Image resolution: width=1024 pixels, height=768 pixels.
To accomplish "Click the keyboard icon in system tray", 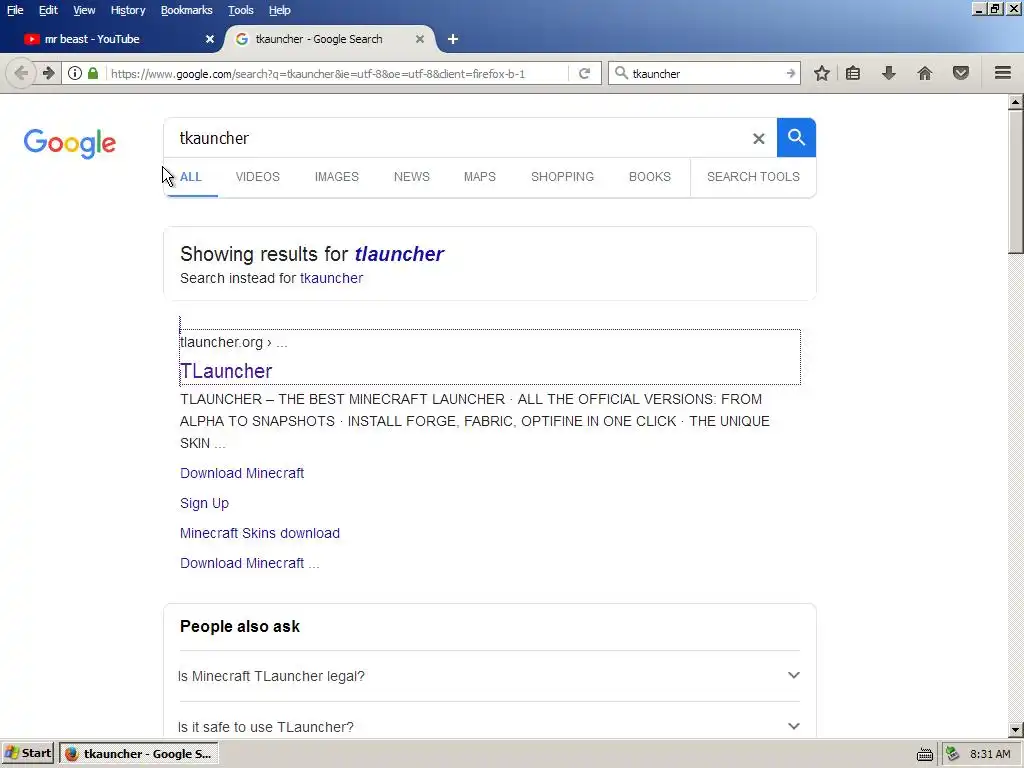I will 925,754.
